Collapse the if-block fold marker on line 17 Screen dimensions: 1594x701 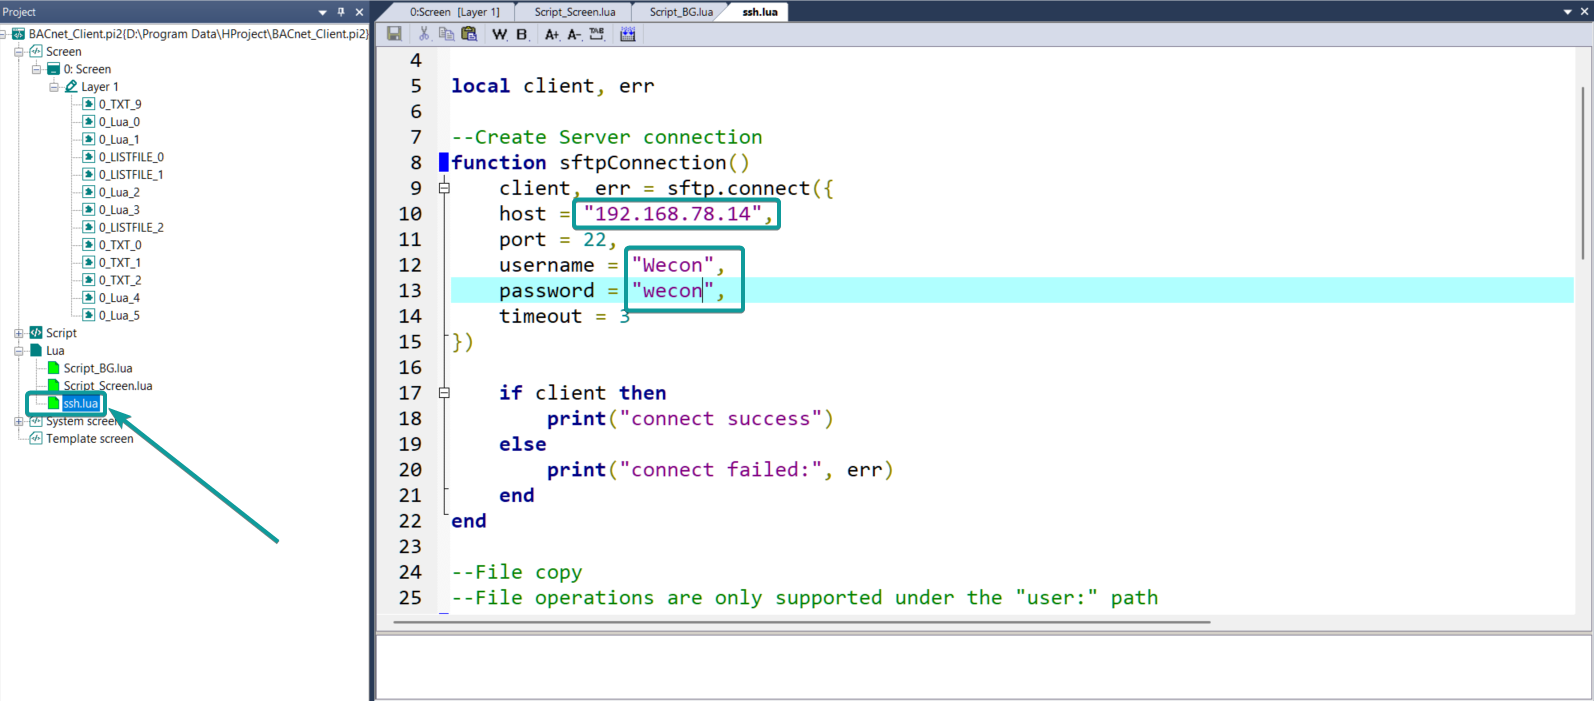click(x=444, y=393)
